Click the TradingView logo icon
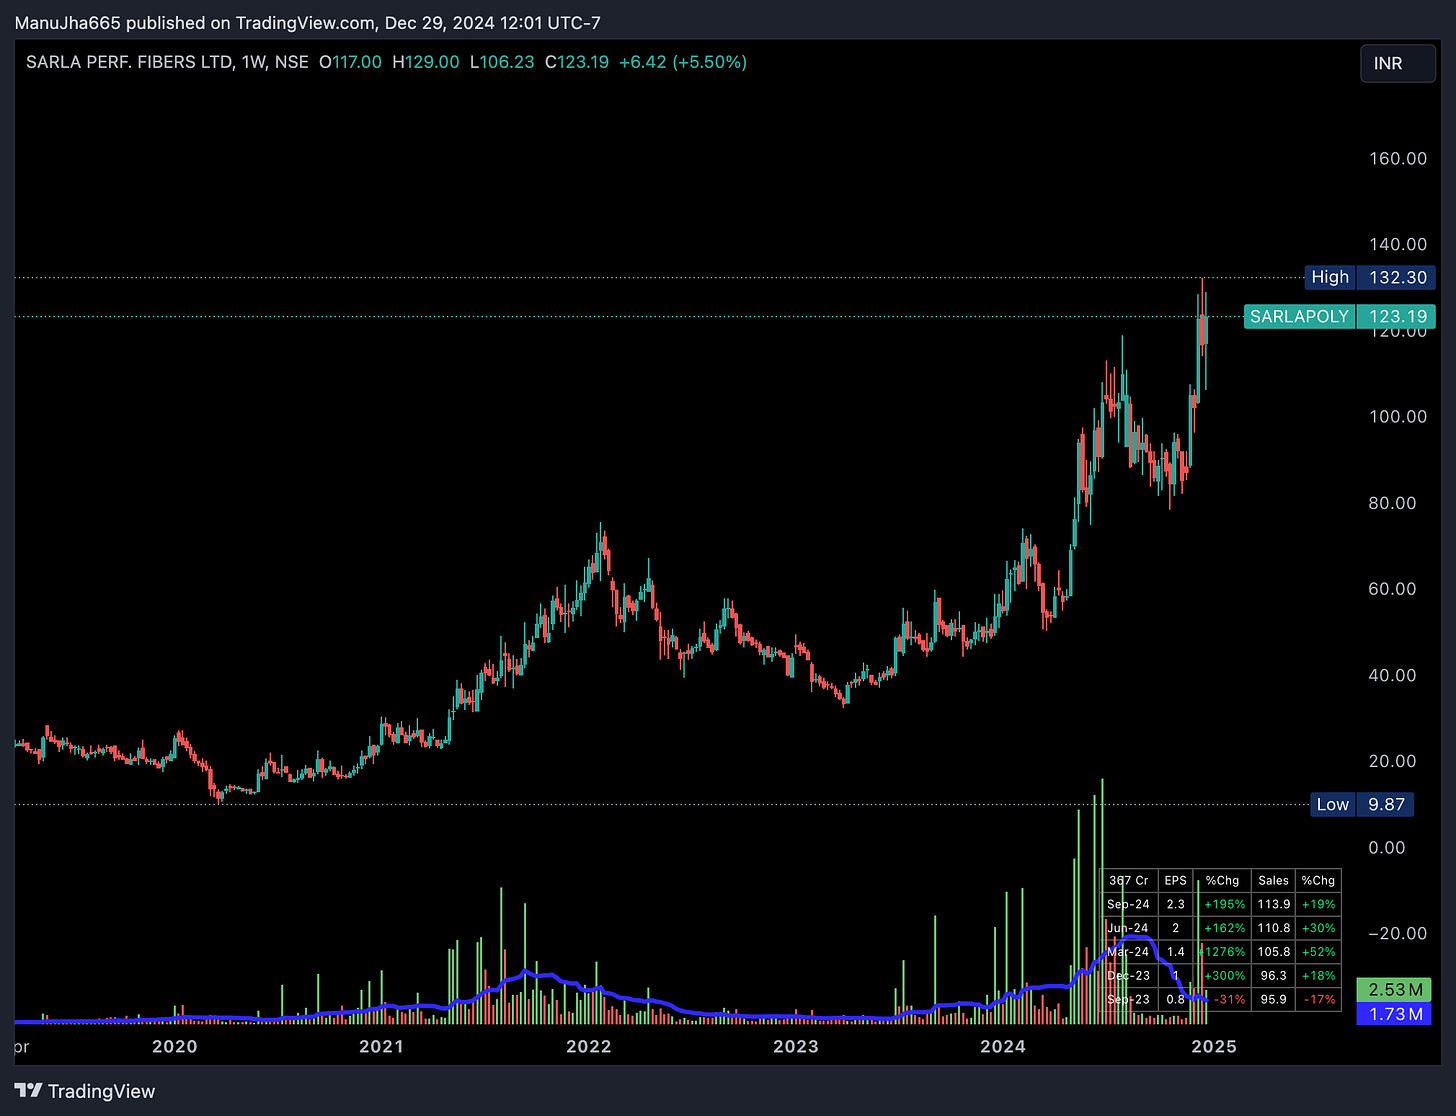Image resolution: width=1456 pixels, height=1116 pixels. tap(28, 1091)
